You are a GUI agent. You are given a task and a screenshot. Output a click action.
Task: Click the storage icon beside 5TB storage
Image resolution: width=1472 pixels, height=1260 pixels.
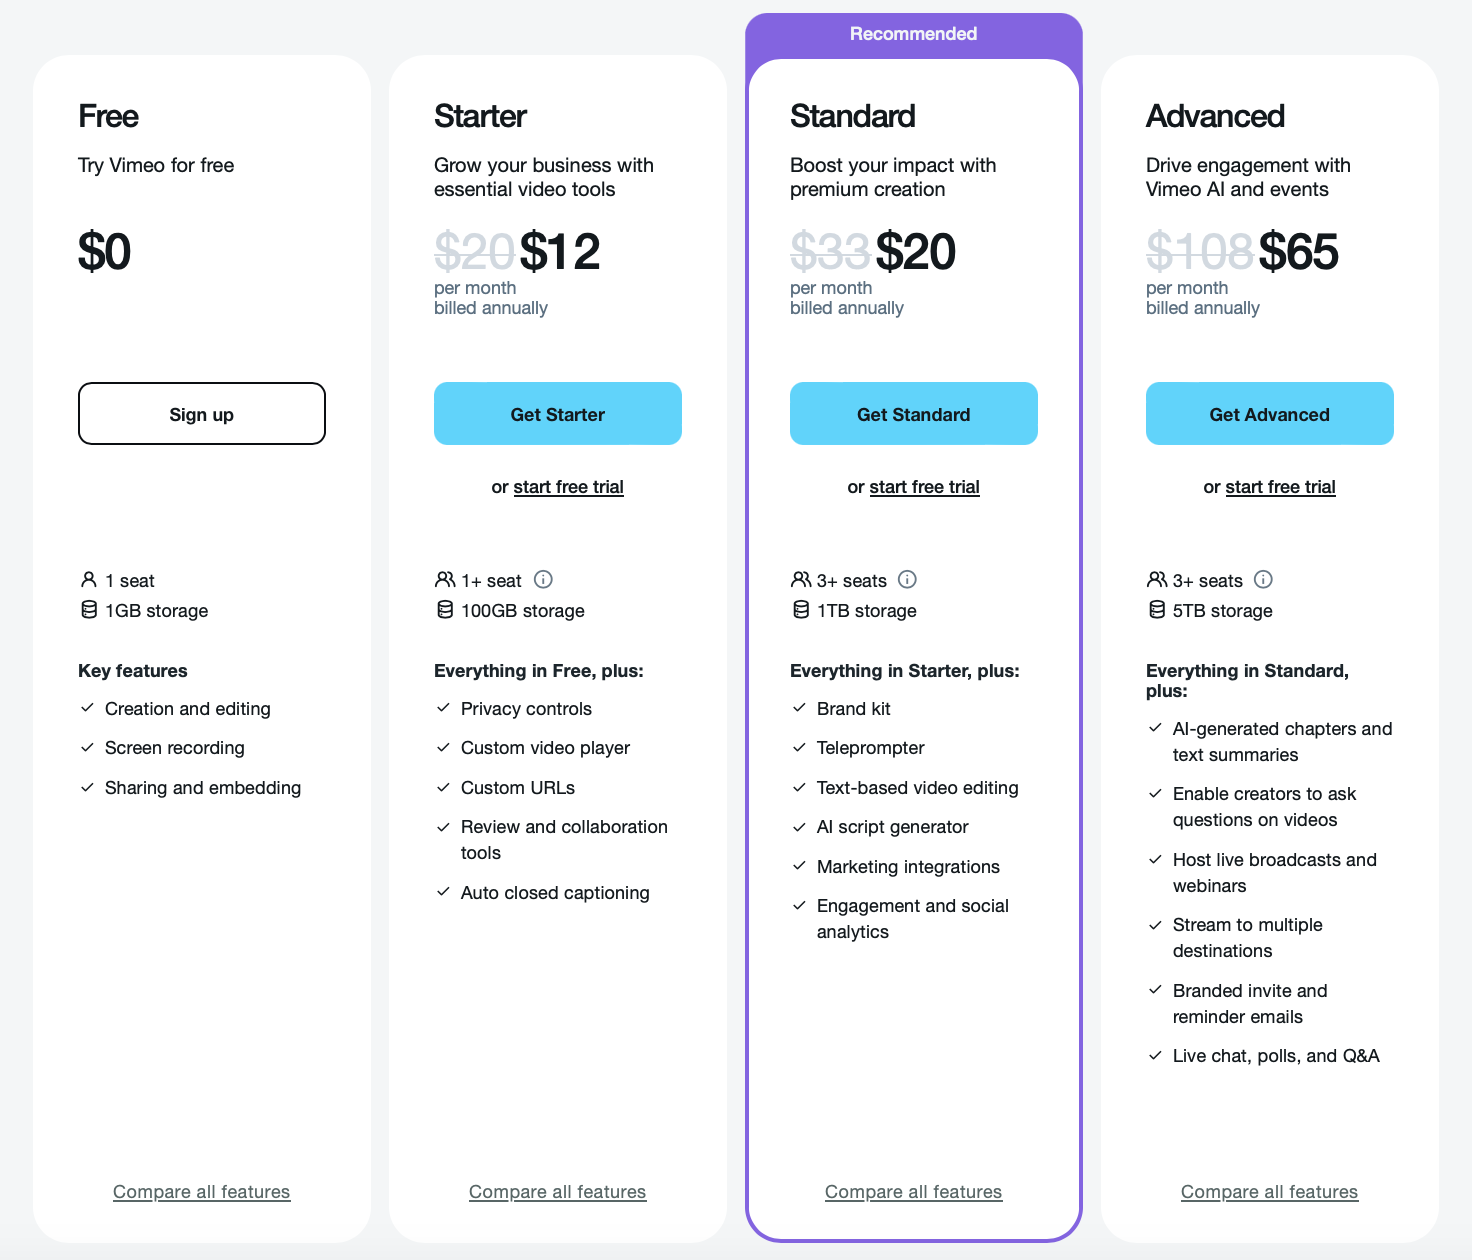click(x=1157, y=610)
